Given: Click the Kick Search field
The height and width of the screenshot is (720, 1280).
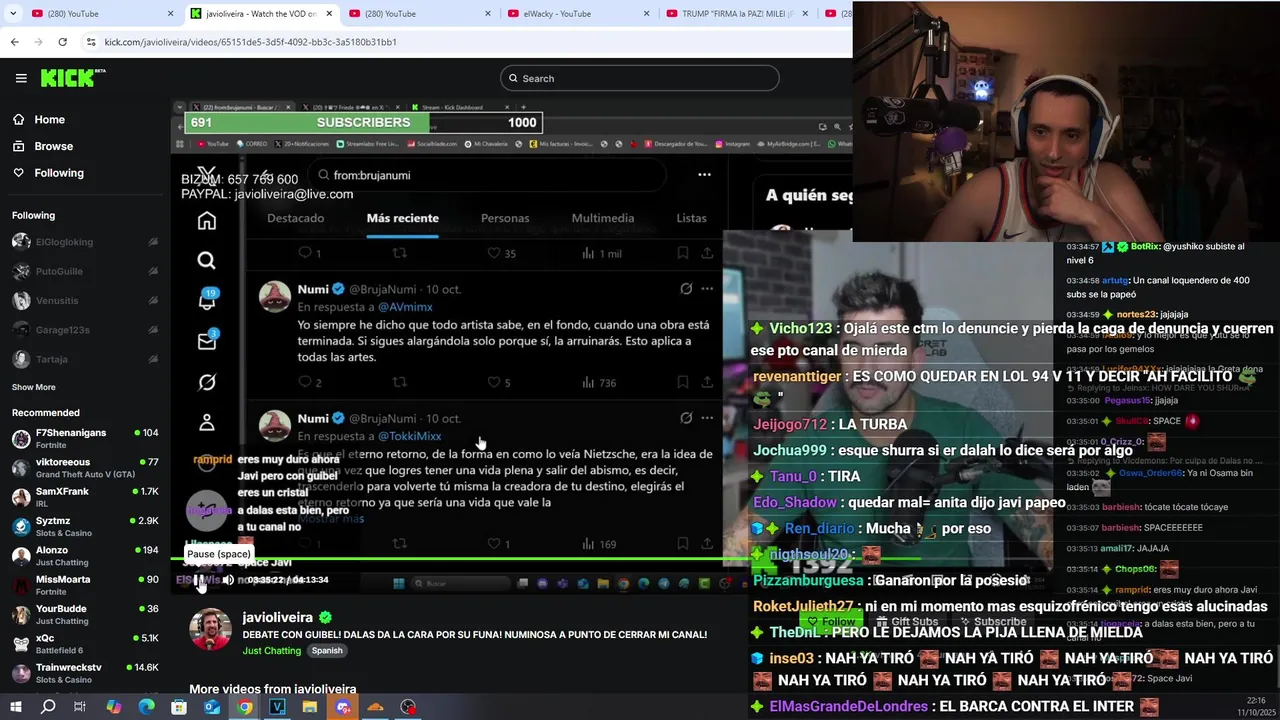Looking at the screenshot, I should tap(640, 78).
